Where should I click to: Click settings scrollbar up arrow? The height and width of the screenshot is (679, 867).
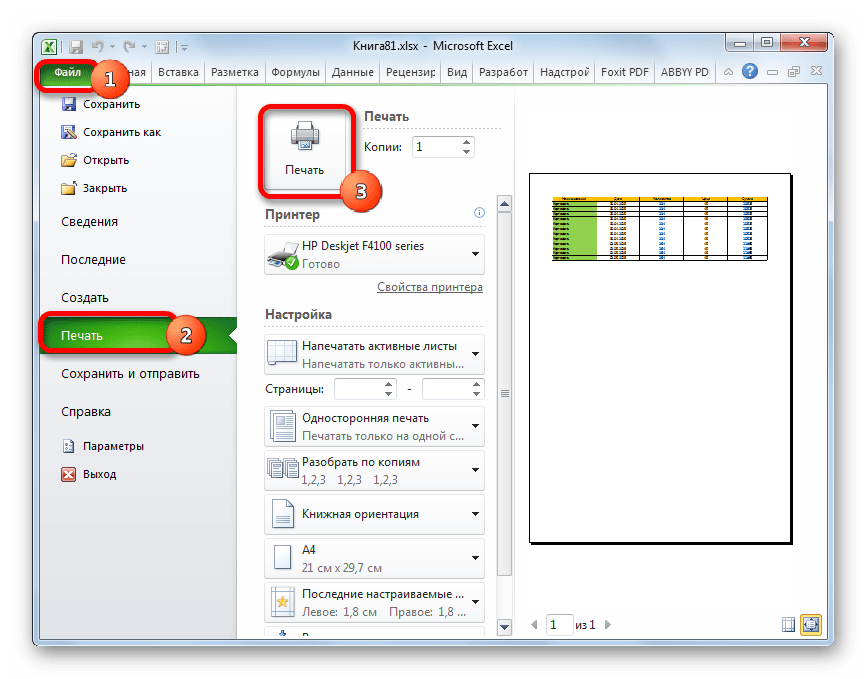504,204
